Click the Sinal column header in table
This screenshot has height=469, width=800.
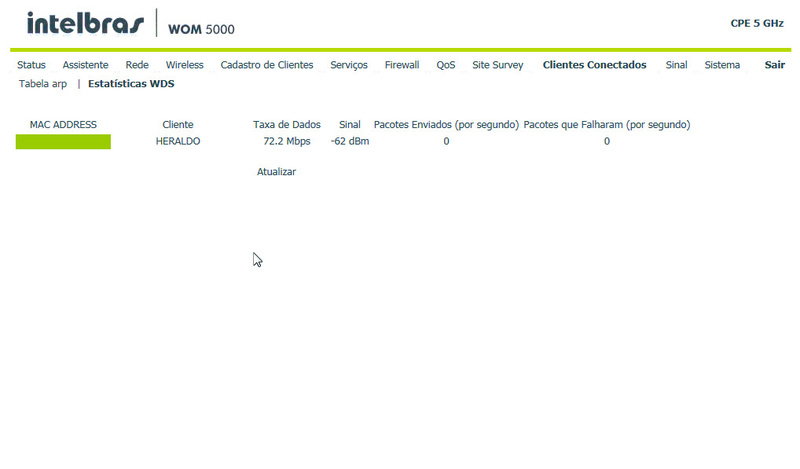click(x=349, y=125)
